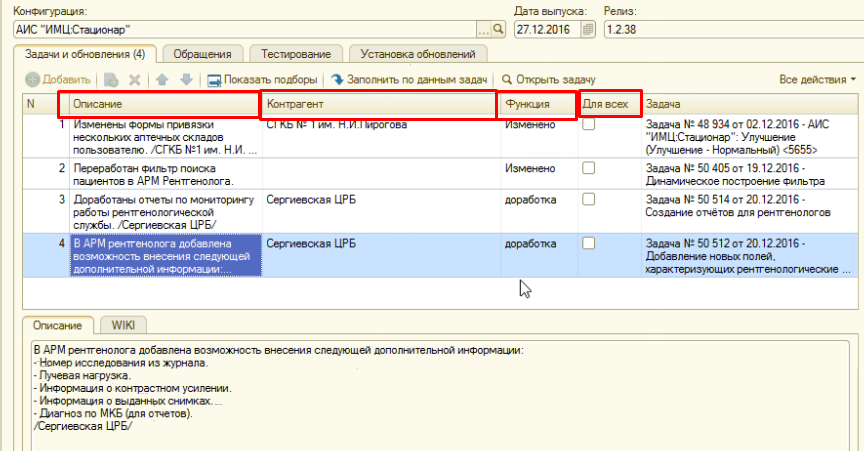Click the Функция column header
The width and height of the screenshot is (864, 451).
[x=539, y=104]
